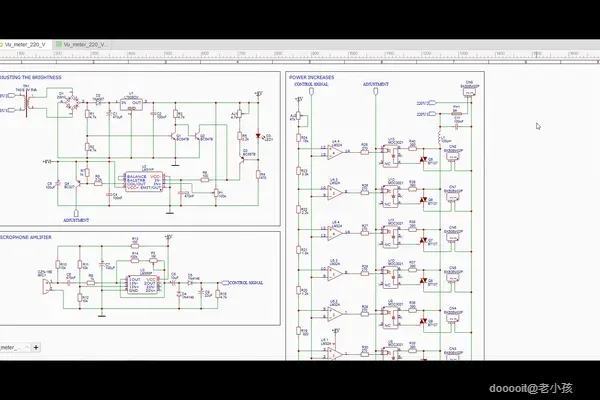Select the electrolytic capacitor C1 470uF
The height and width of the screenshot is (400, 600).
[x=109, y=114]
